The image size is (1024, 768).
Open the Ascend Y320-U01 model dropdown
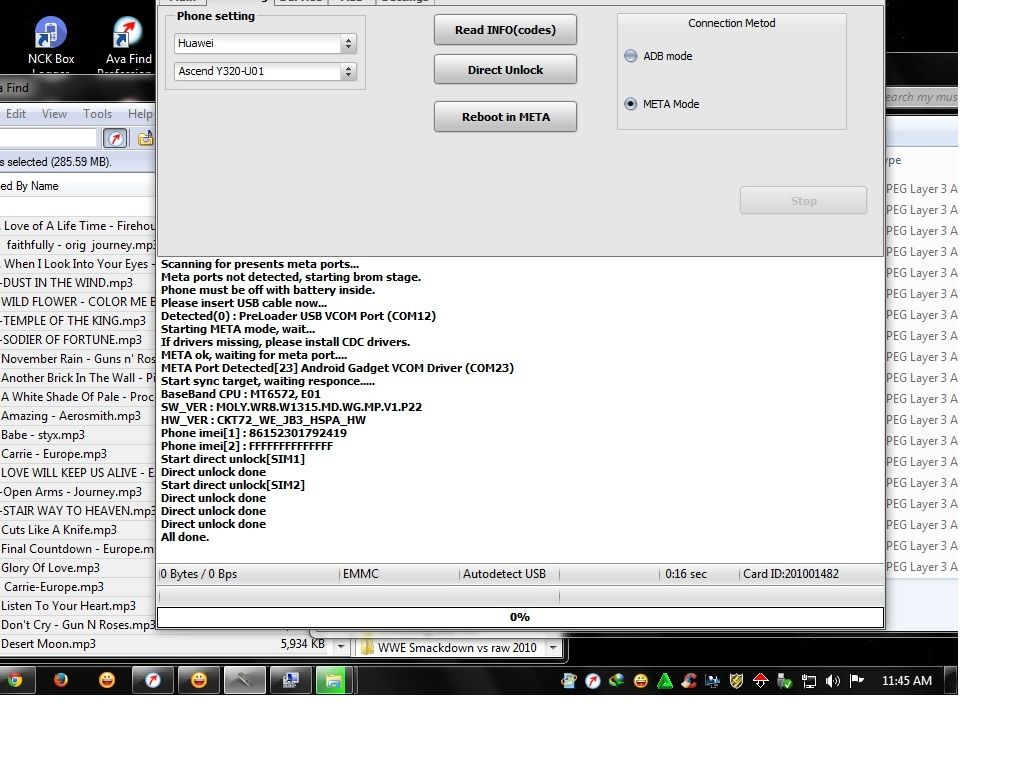pyautogui.click(x=348, y=72)
